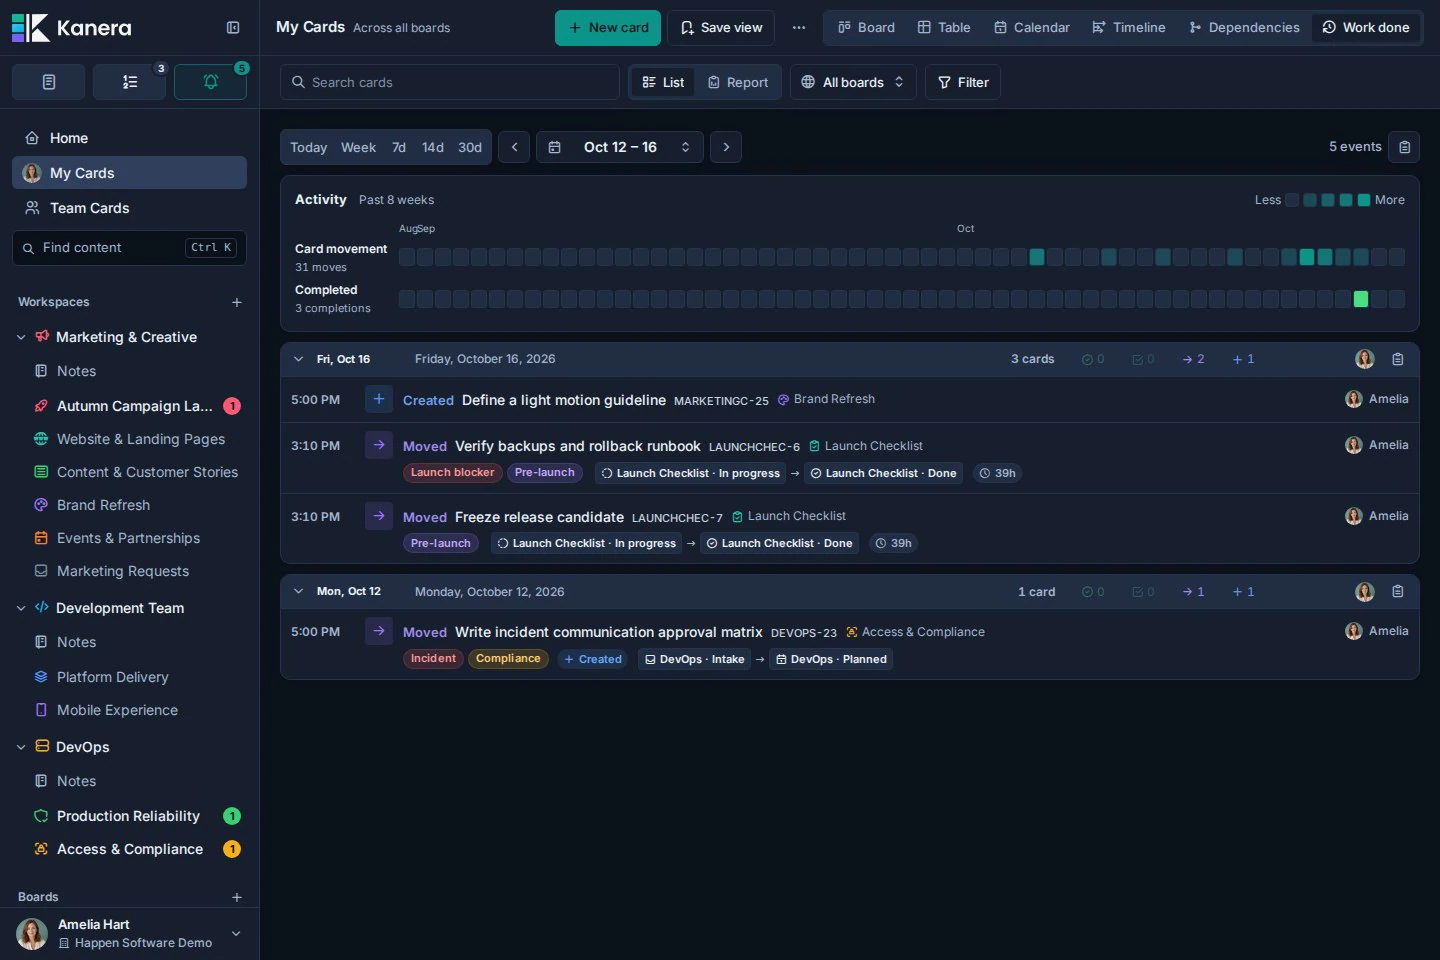Collapse the sidebar panel icon
Screen dimensions: 1440x960
point(233,28)
